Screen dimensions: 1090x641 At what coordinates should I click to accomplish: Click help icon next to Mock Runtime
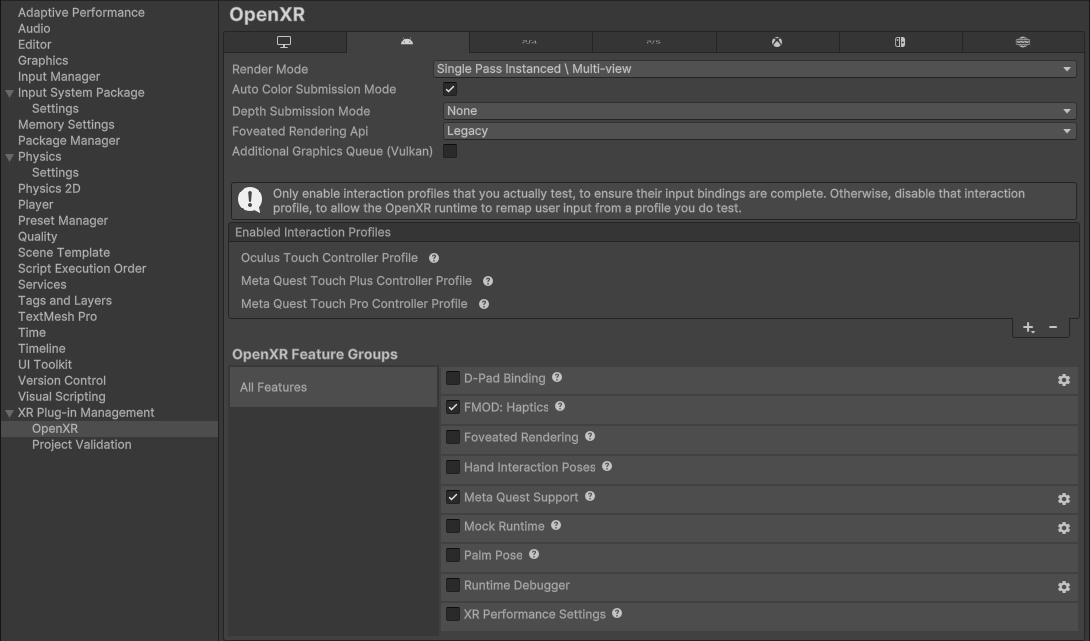[556, 526]
